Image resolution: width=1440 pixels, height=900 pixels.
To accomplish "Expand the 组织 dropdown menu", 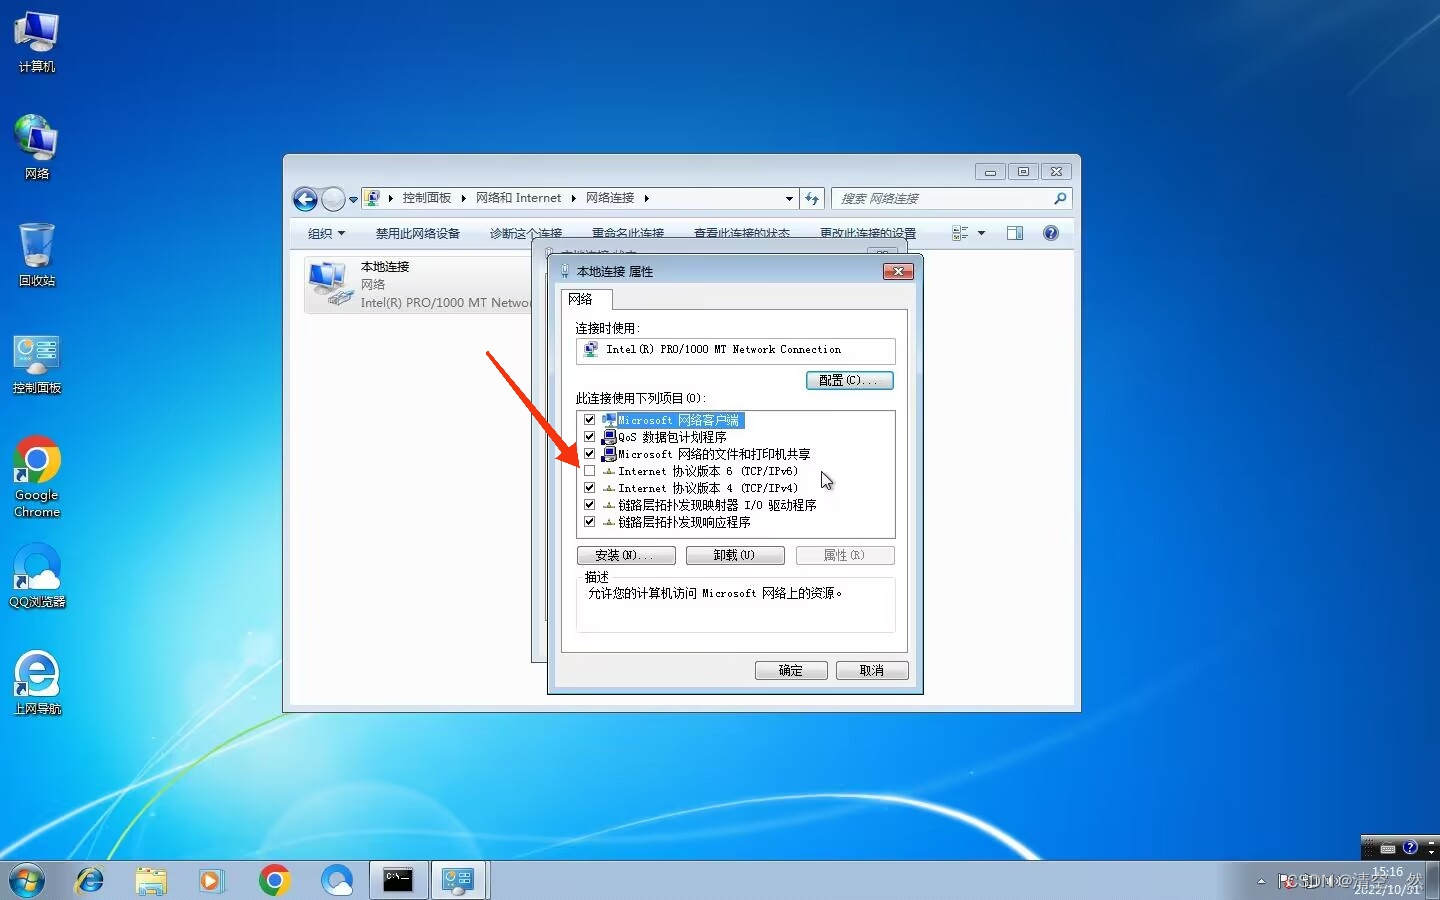I will click(x=327, y=233).
